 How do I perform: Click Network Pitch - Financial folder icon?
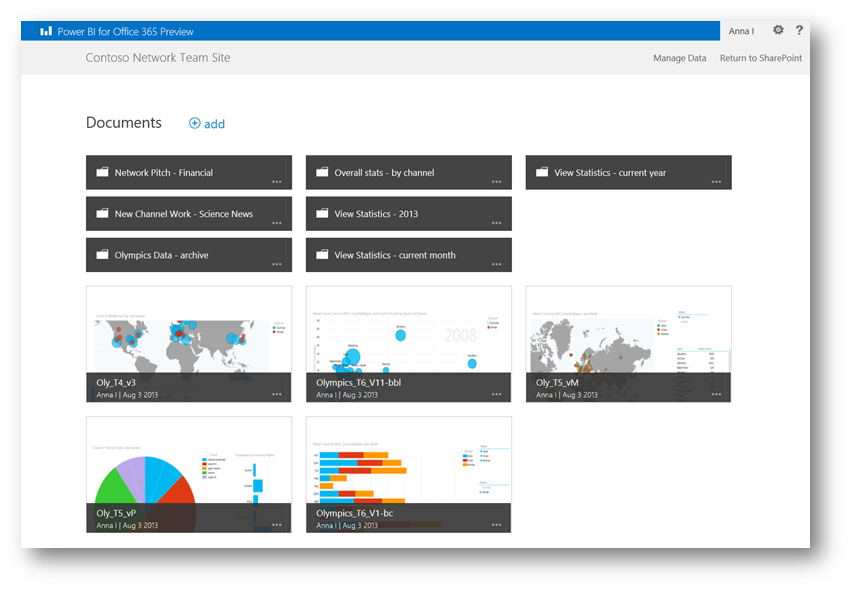click(x=102, y=172)
